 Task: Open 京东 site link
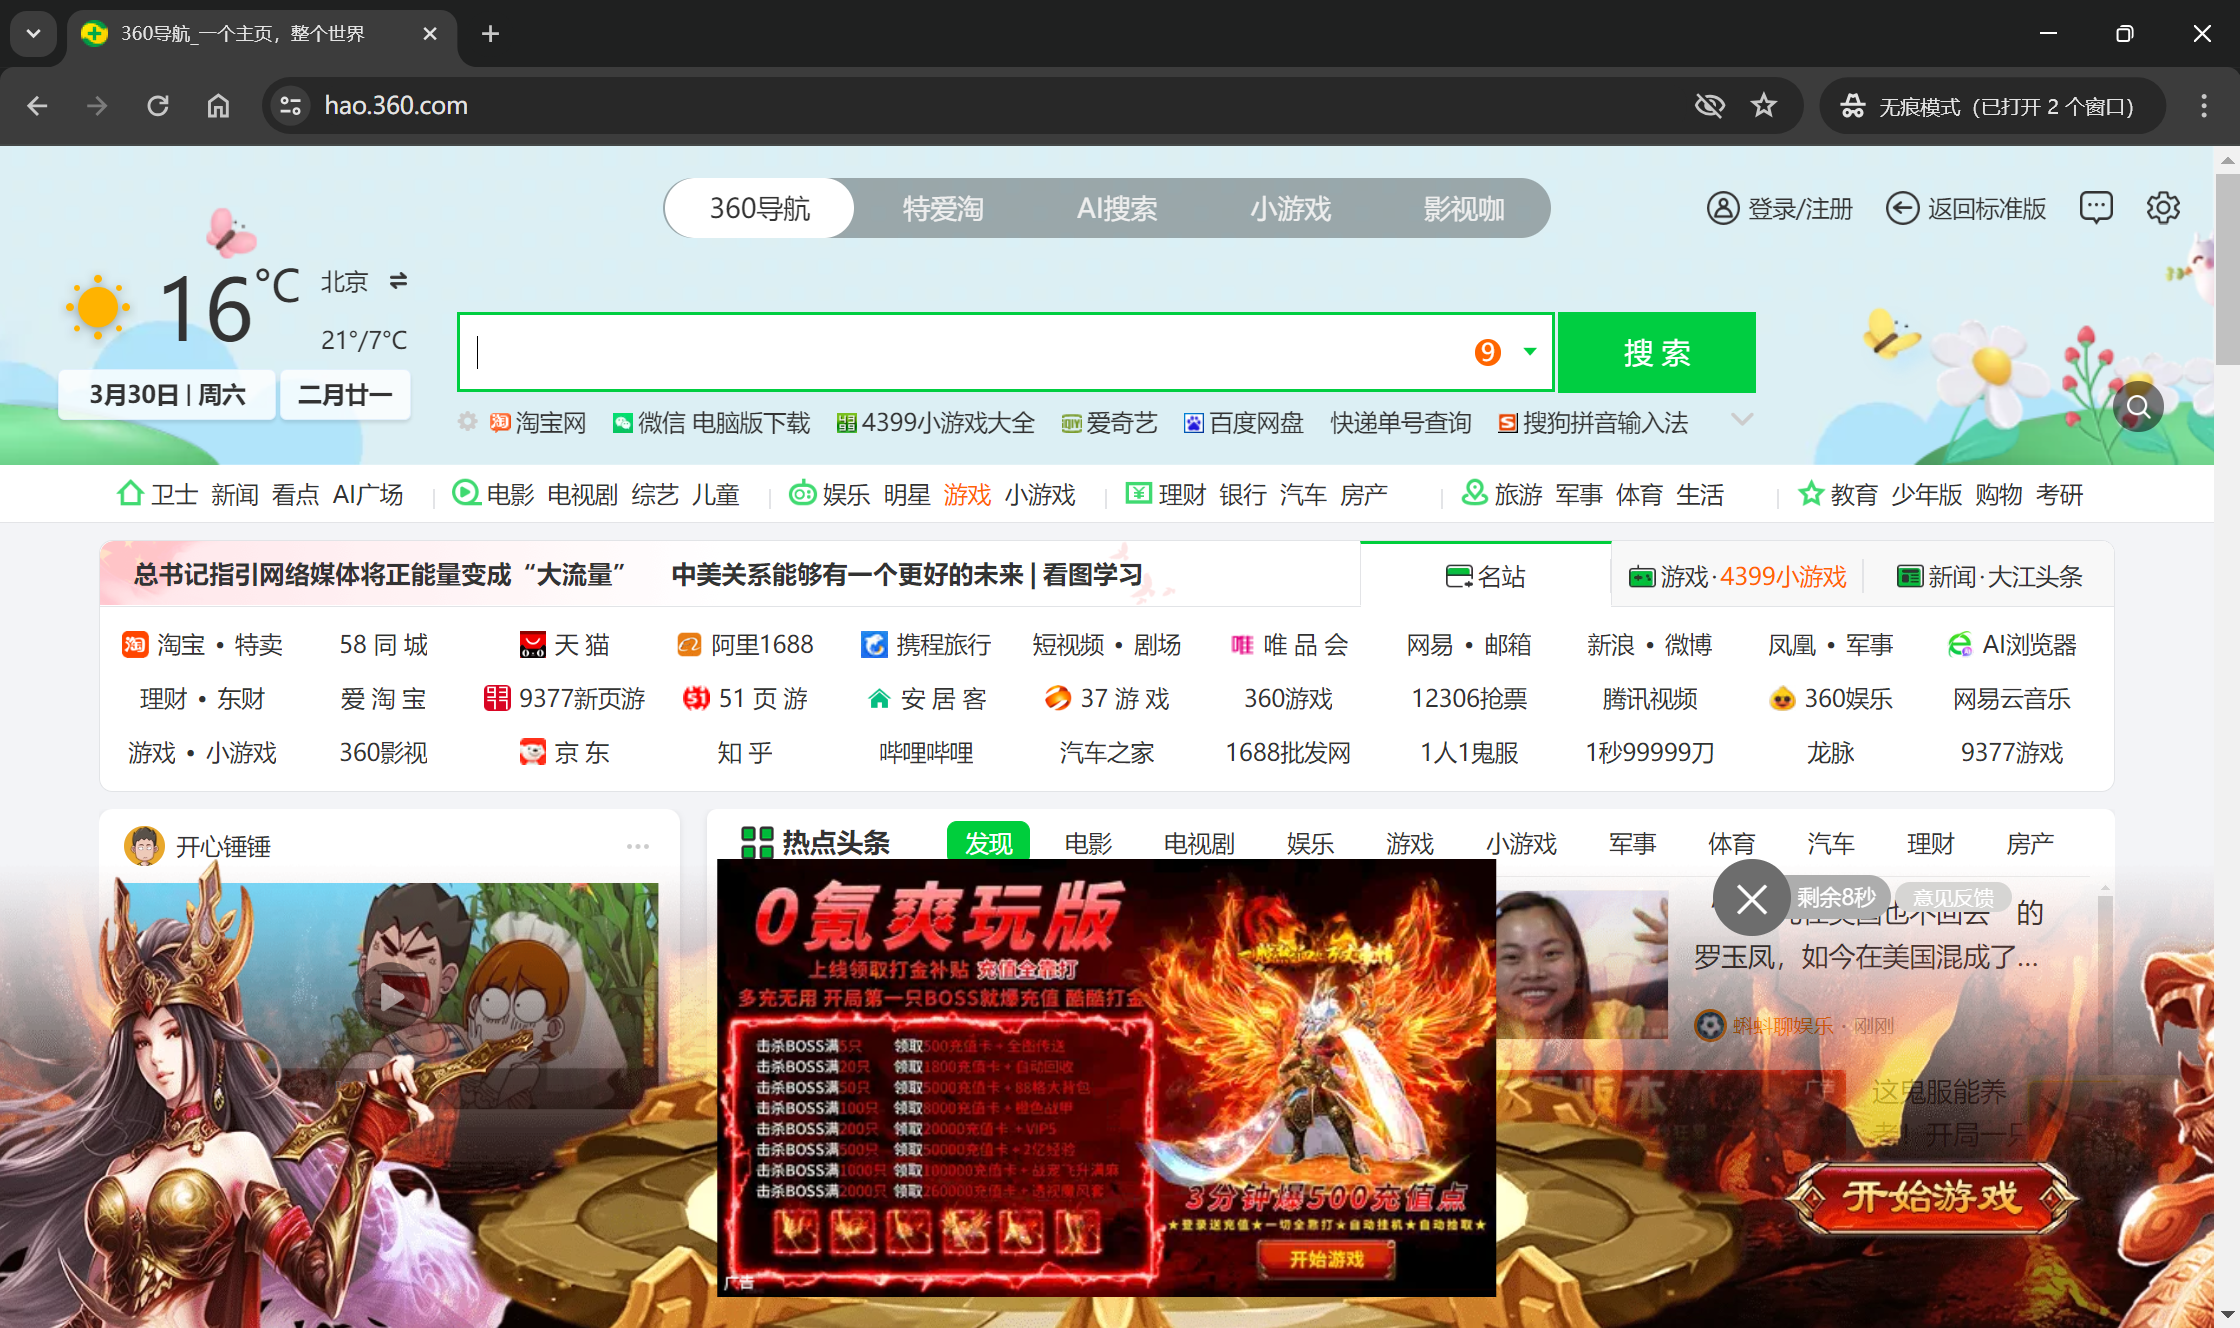(x=565, y=752)
